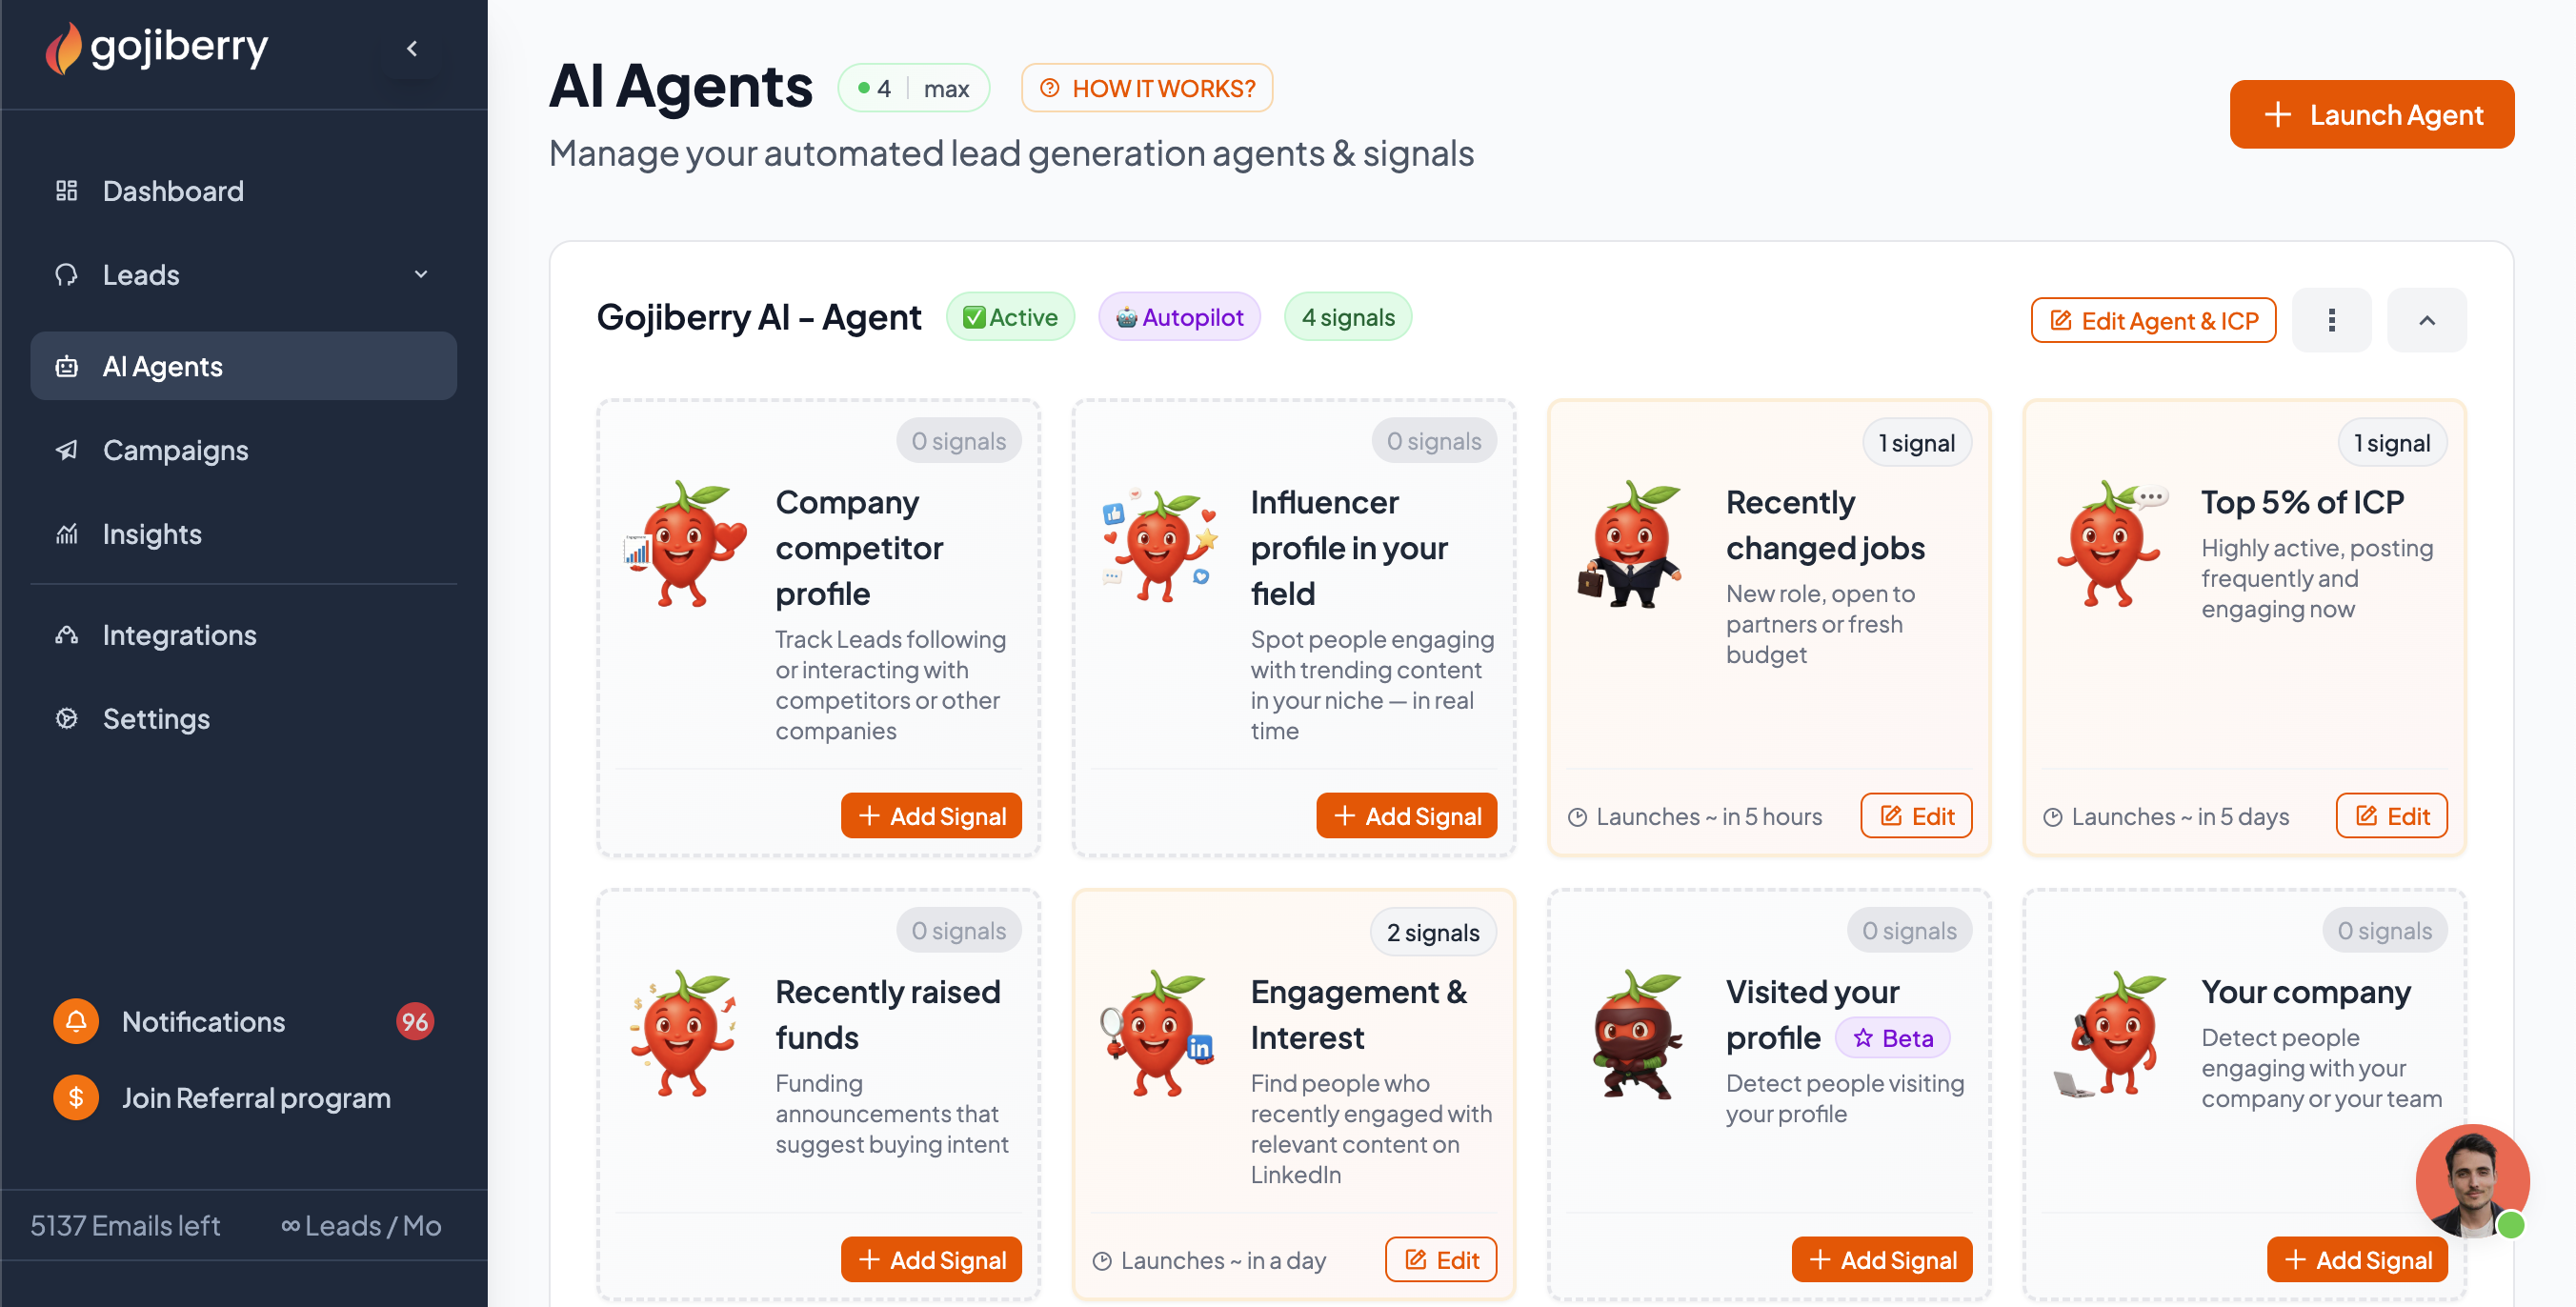The image size is (2576, 1307).
Task: Click the Join Referral dollar icon
Action: point(76,1097)
